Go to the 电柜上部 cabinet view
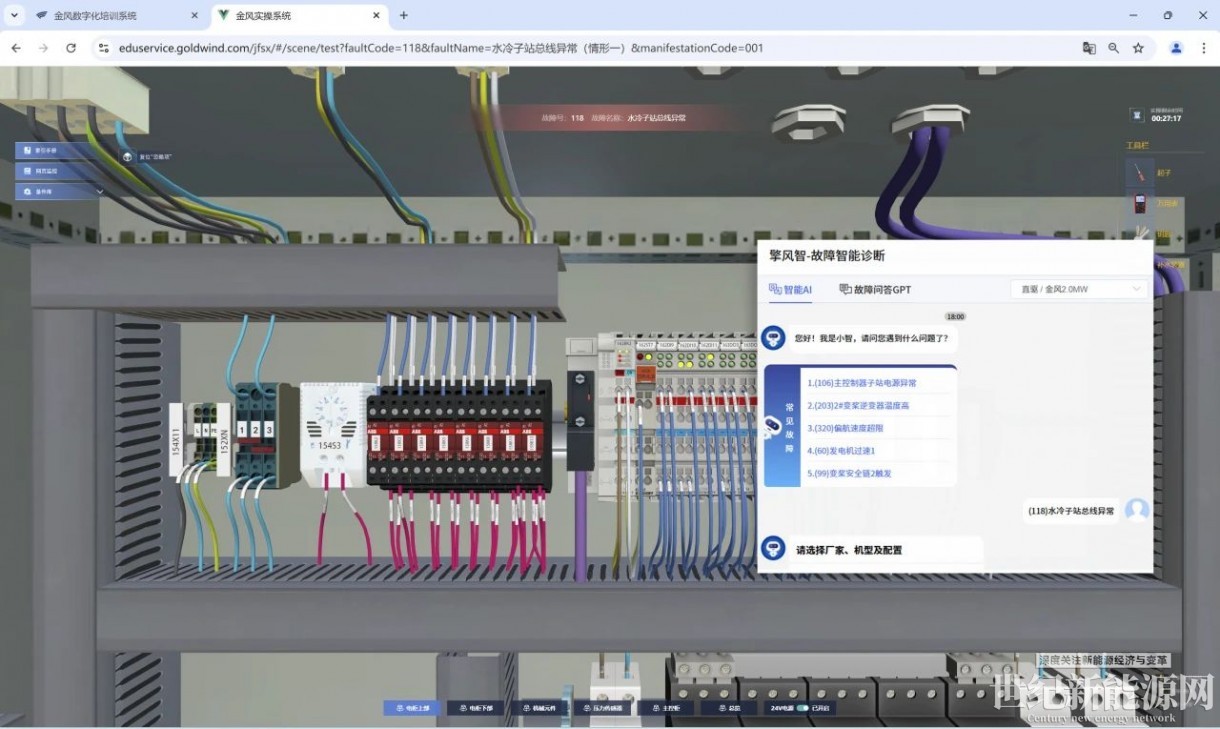The image size is (1220, 729). (x=412, y=708)
